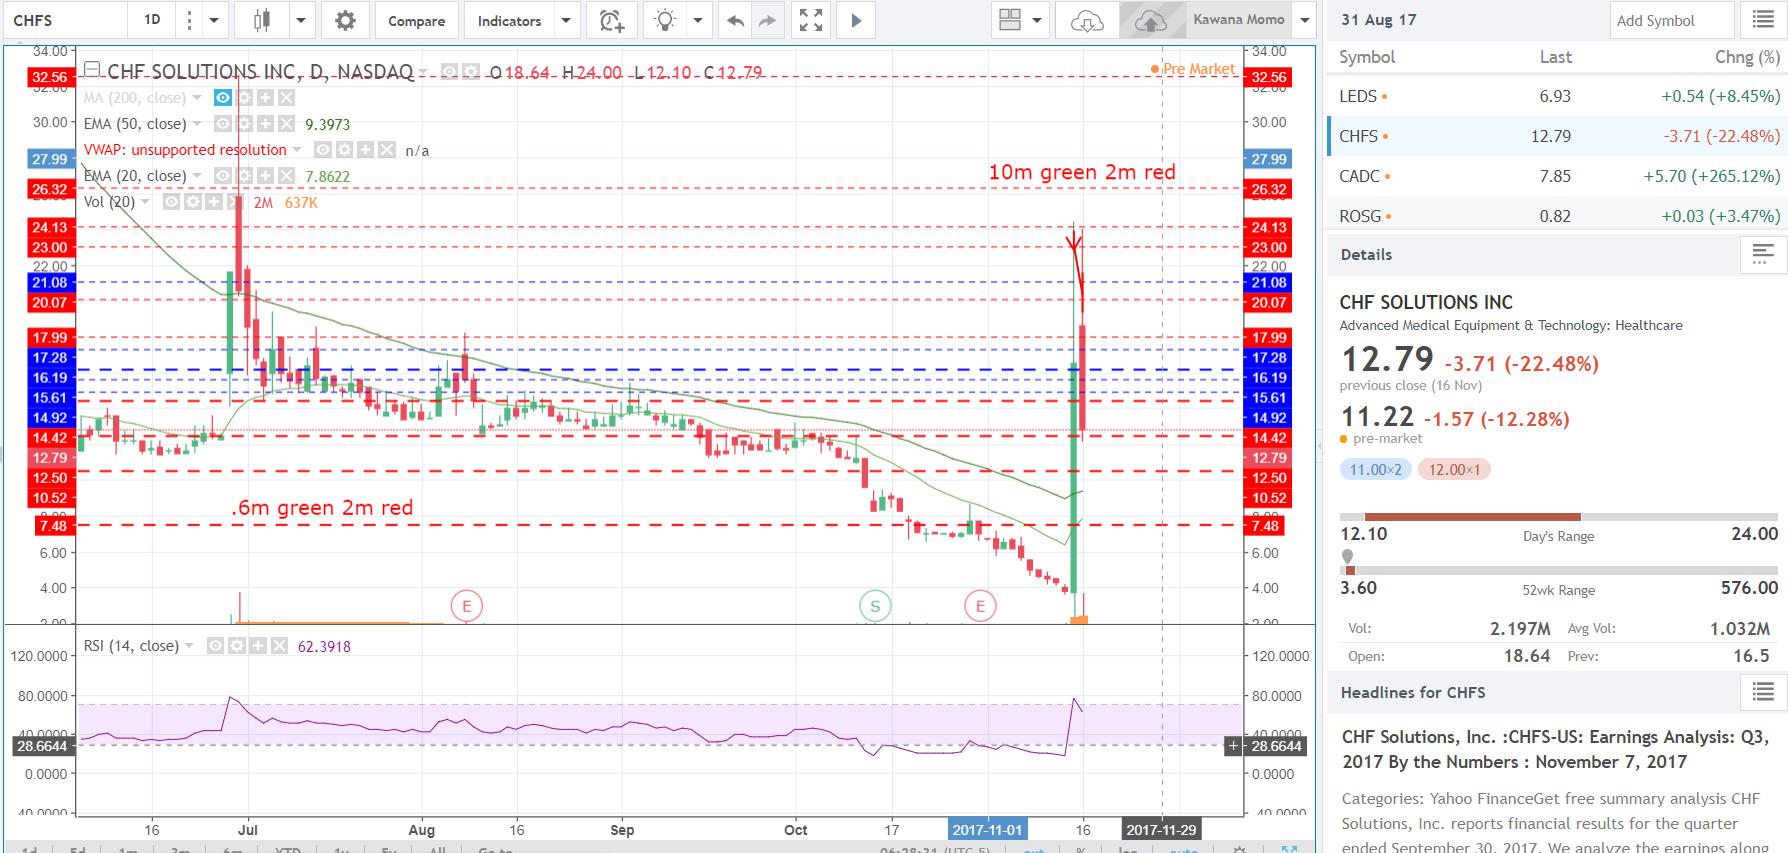Open the 31 Aug 17 watchlist title
This screenshot has height=853, width=1788.
pyautogui.click(x=1378, y=20)
